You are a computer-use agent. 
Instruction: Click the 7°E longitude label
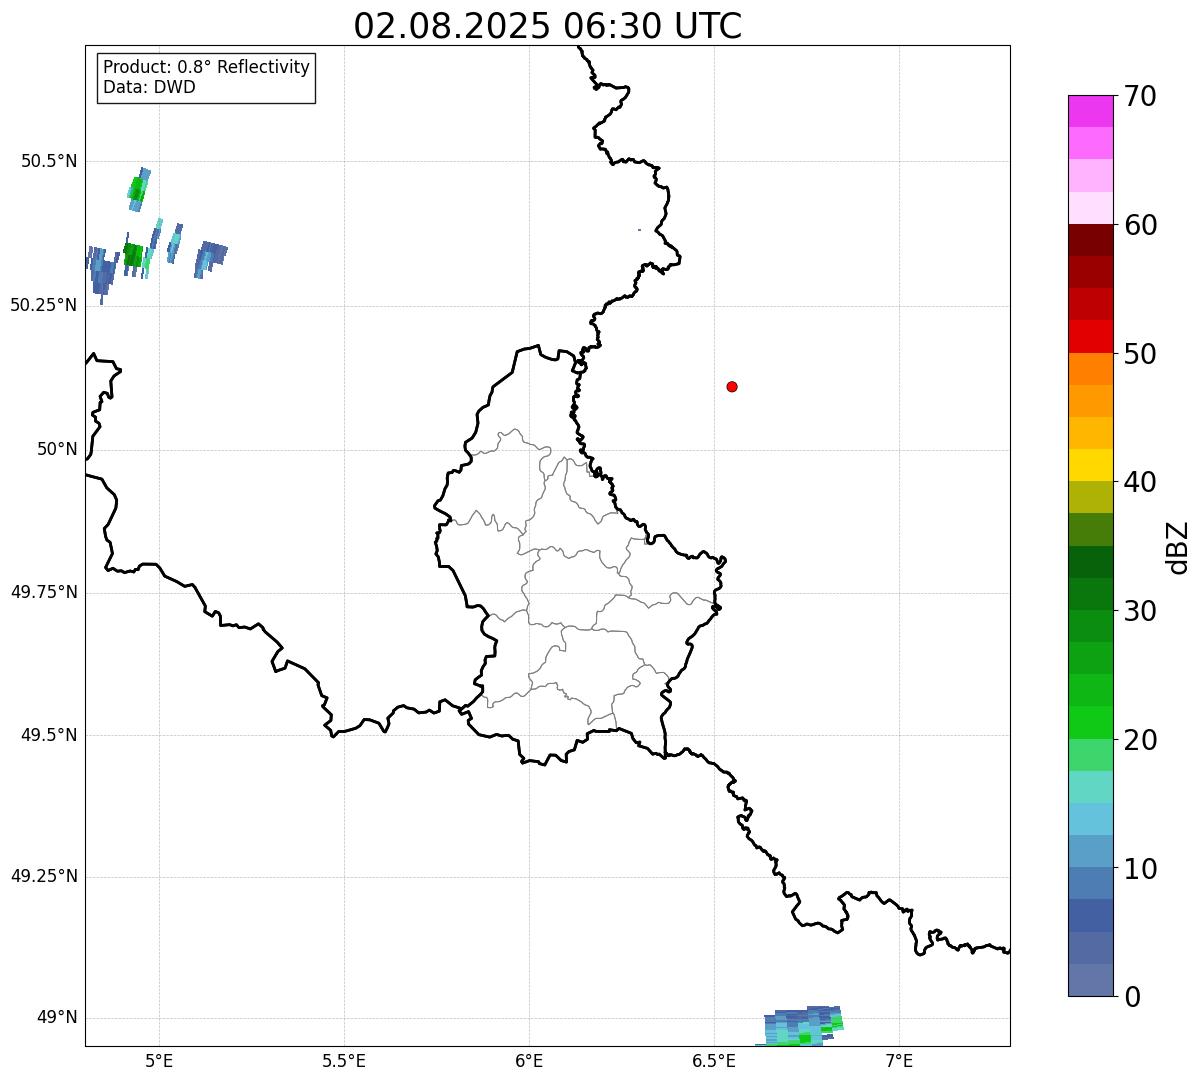[x=899, y=1061]
